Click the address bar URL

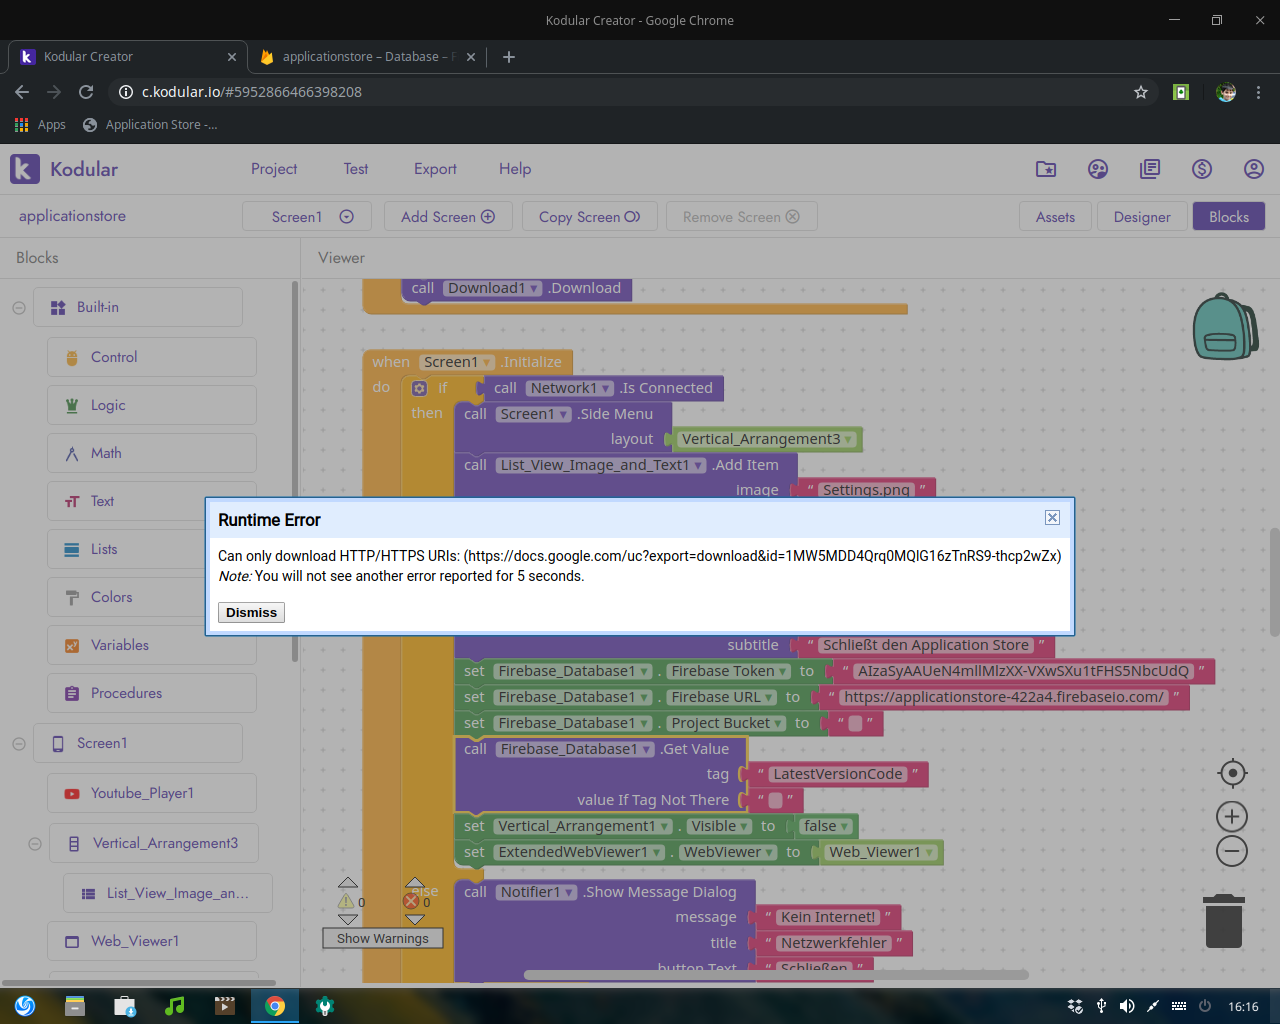[252, 92]
